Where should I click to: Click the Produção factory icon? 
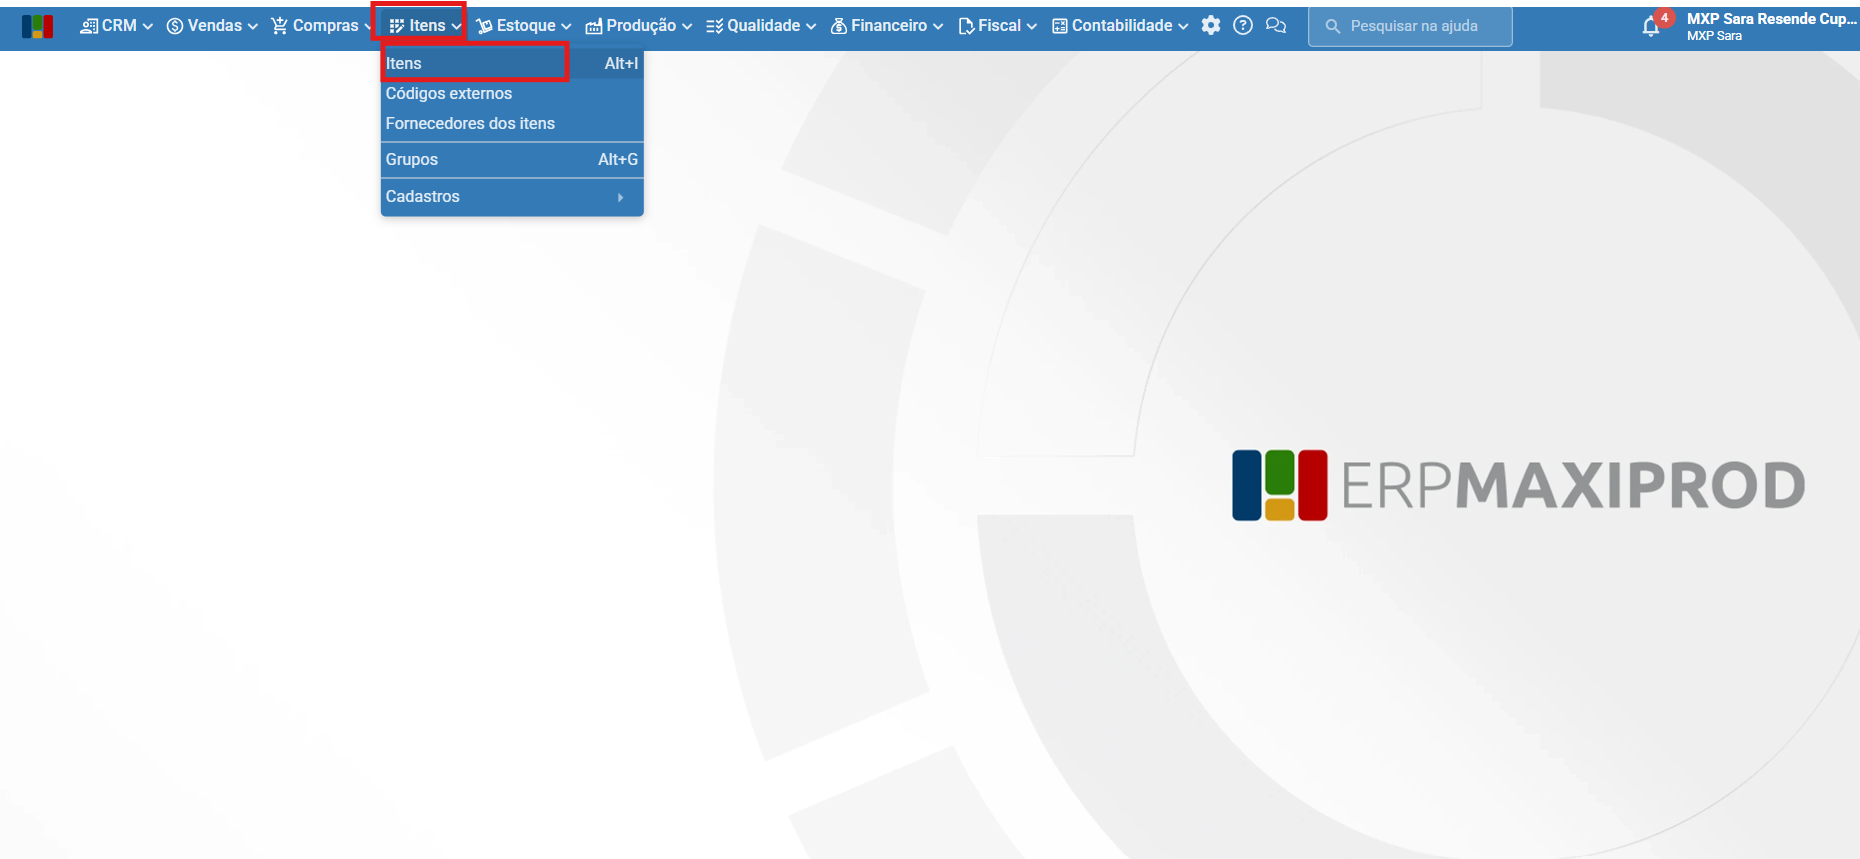(594, 26)
